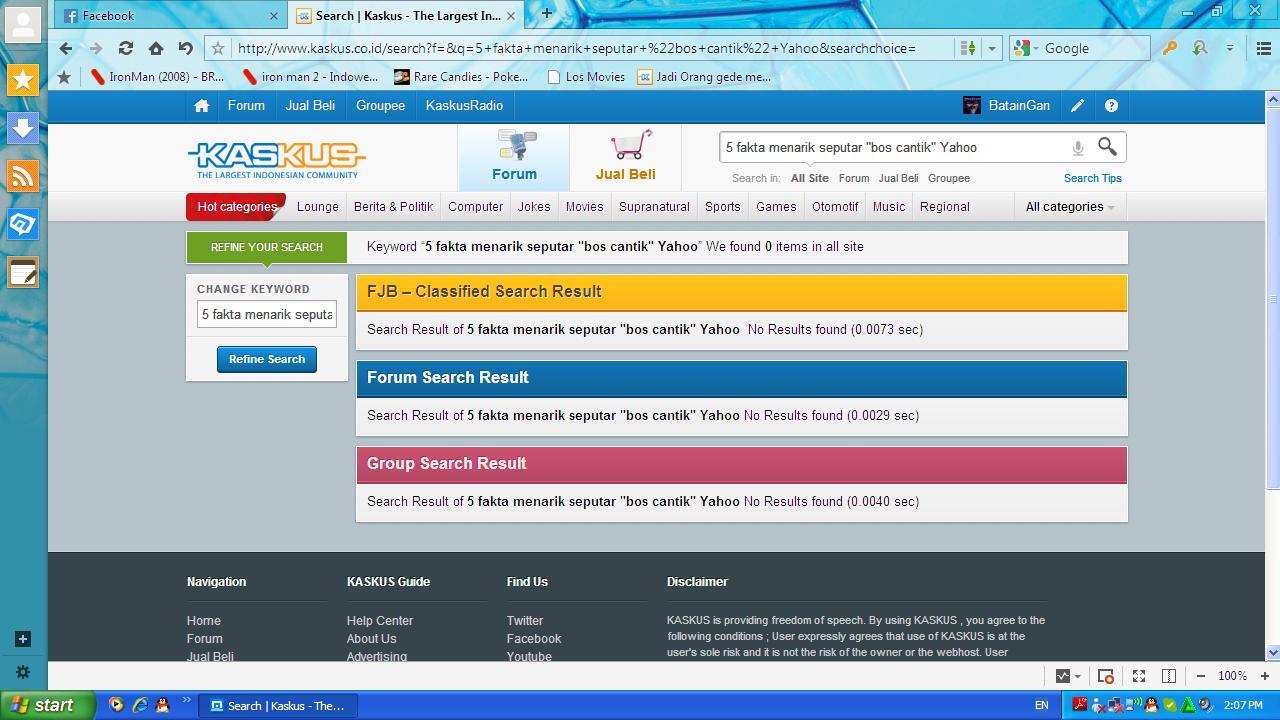Open a new browser tab
This screenshot has height=720, width=1280.
(x=546, y=13)
